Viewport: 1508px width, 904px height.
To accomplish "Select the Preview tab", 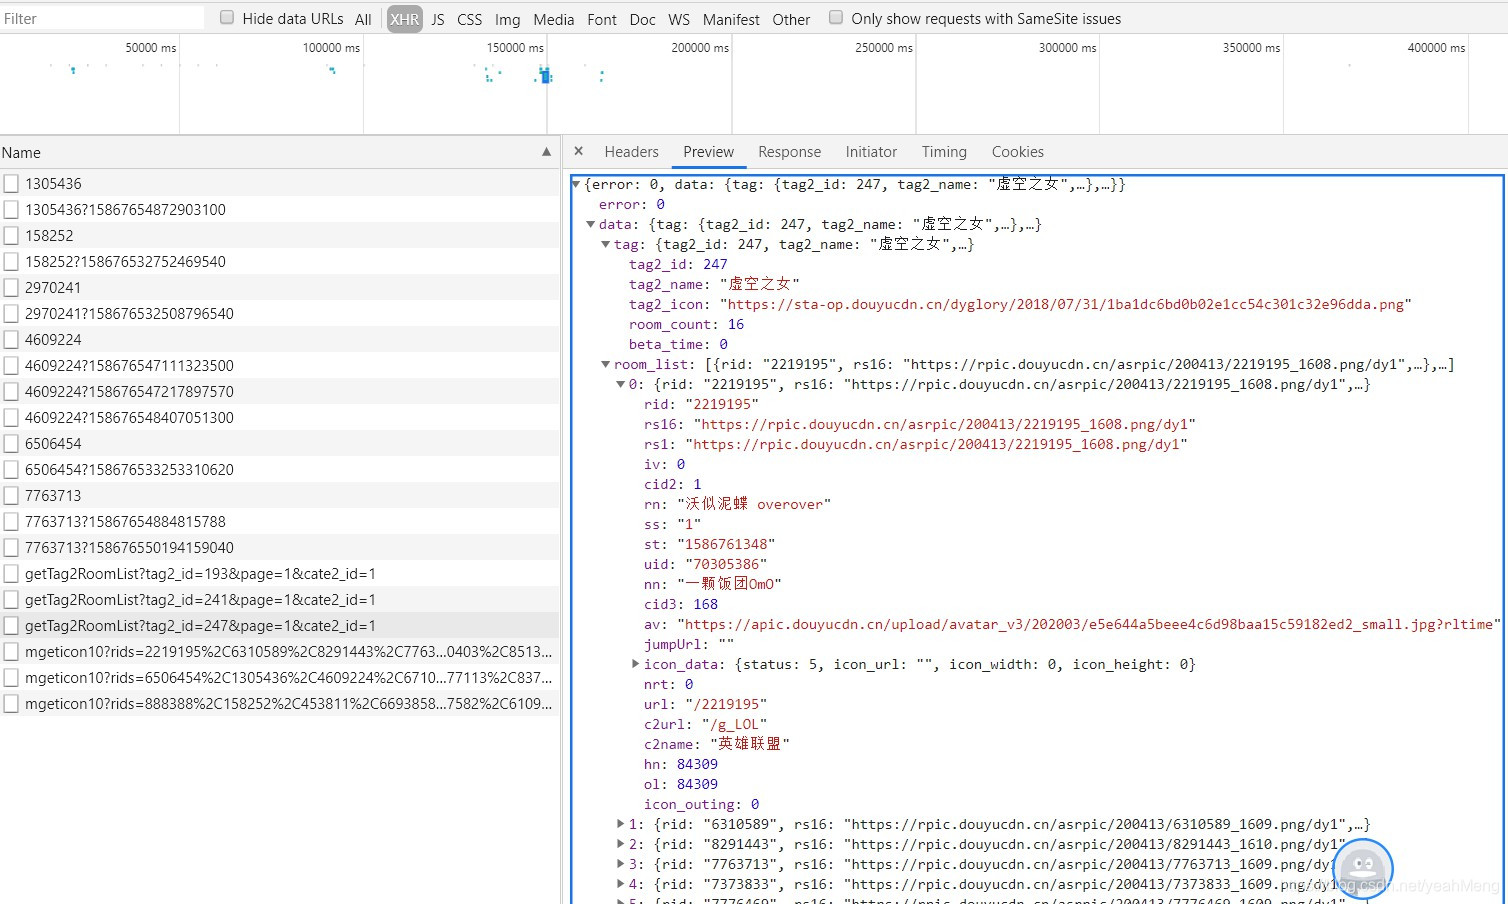I will point(708,152).
